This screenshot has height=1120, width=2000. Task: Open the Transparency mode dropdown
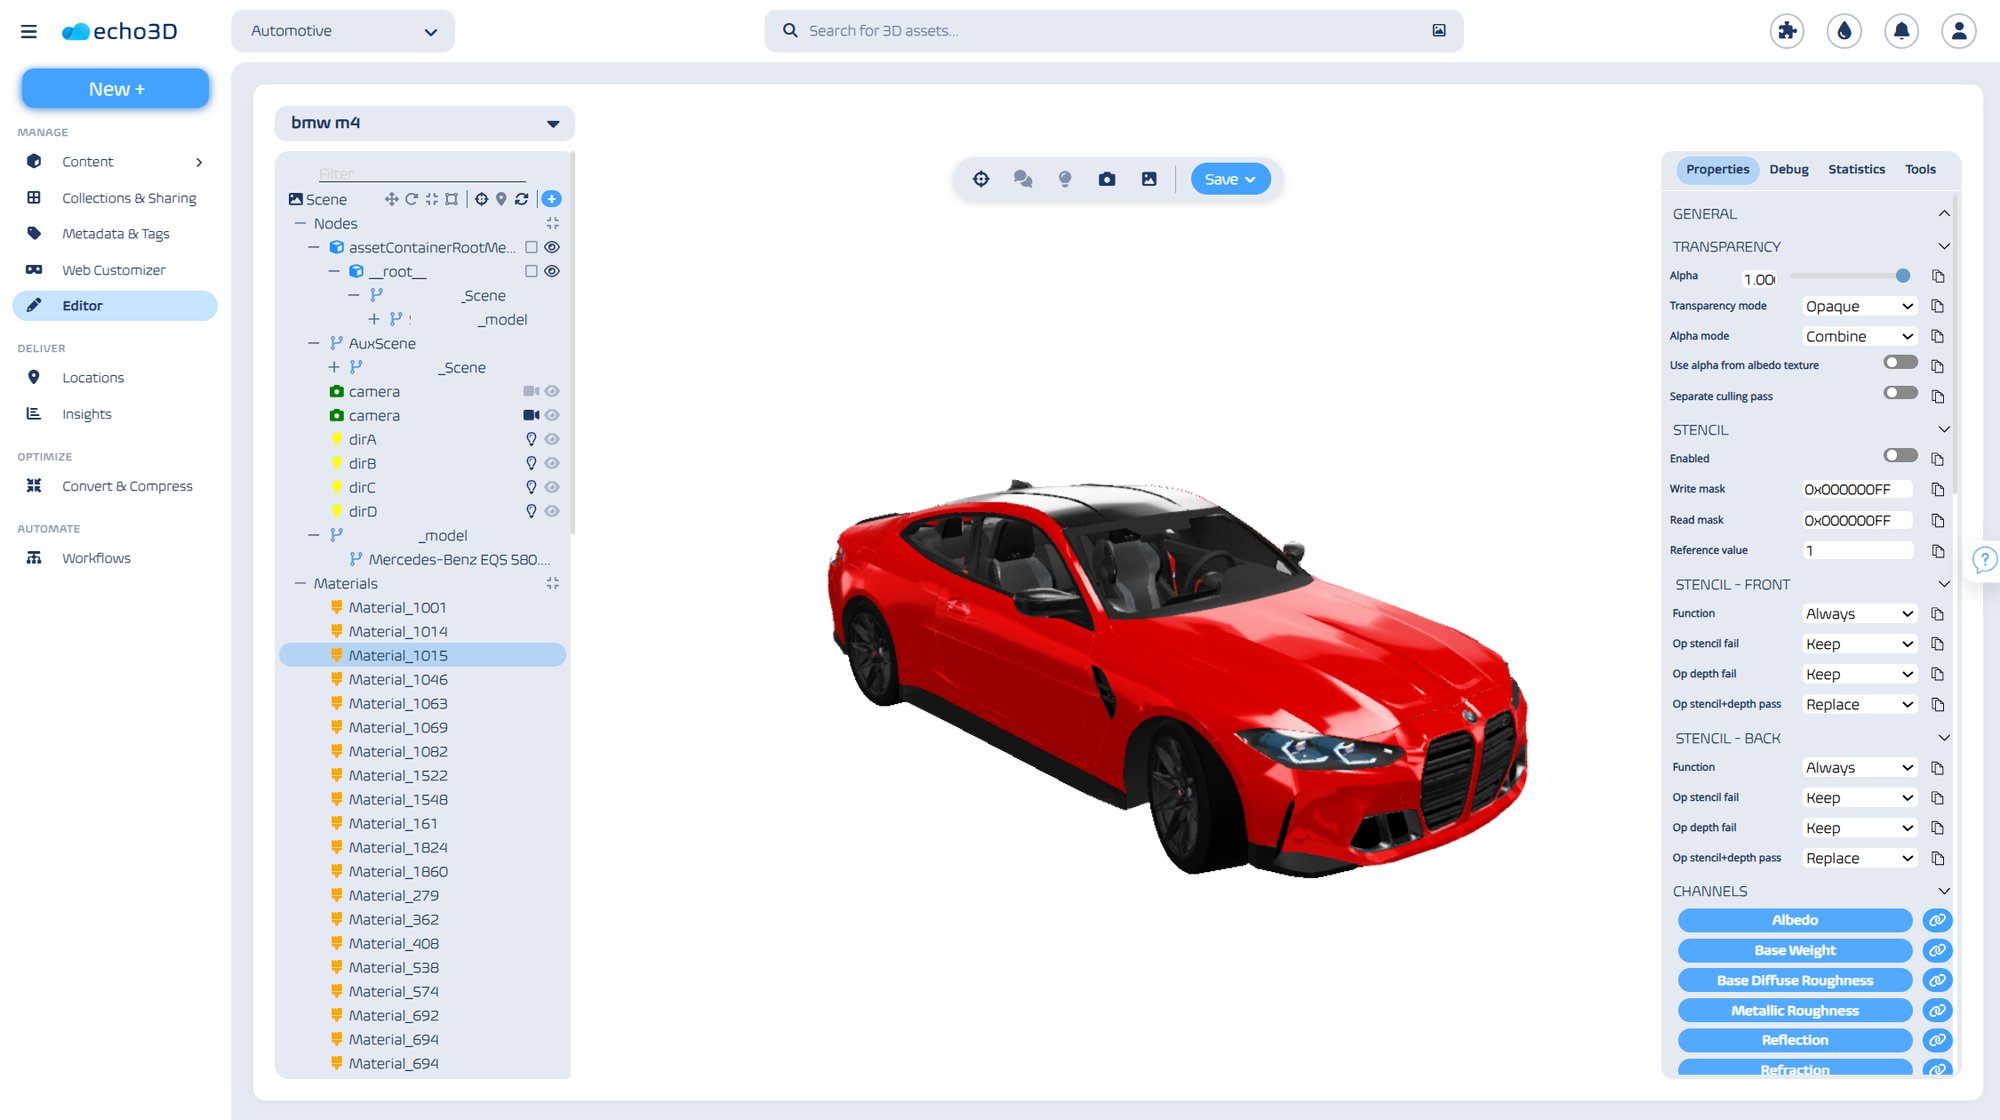(x=1859, y=306)
